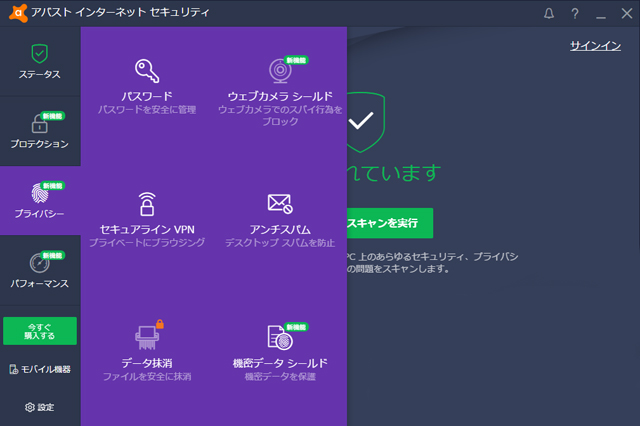
Task: Select the プロテクション lock icon
Action: (40, 124)
